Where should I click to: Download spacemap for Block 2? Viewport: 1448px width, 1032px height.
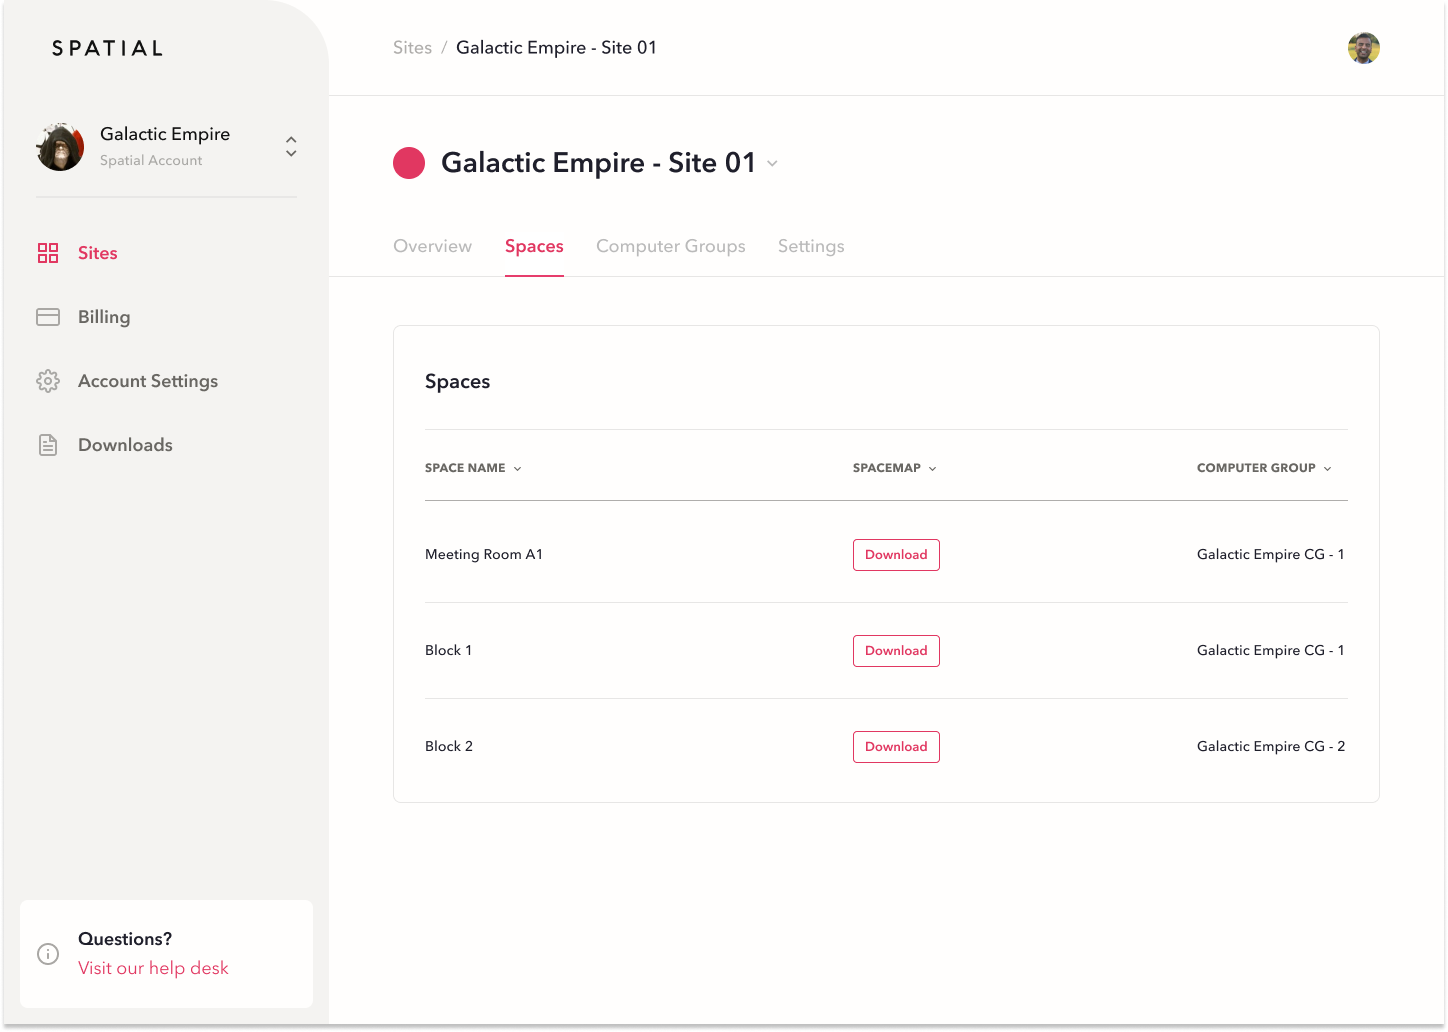click(x=896, y=747)
